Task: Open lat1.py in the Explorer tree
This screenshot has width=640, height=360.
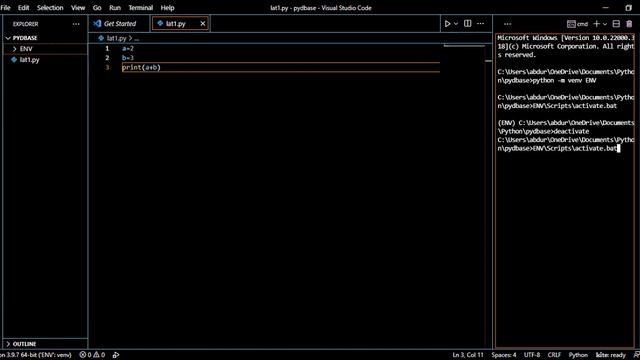Action: click(45, 60)
